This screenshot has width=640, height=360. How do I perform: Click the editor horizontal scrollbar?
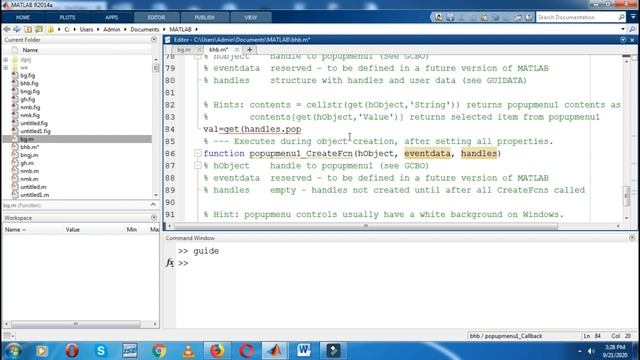[x=366, y=226]
